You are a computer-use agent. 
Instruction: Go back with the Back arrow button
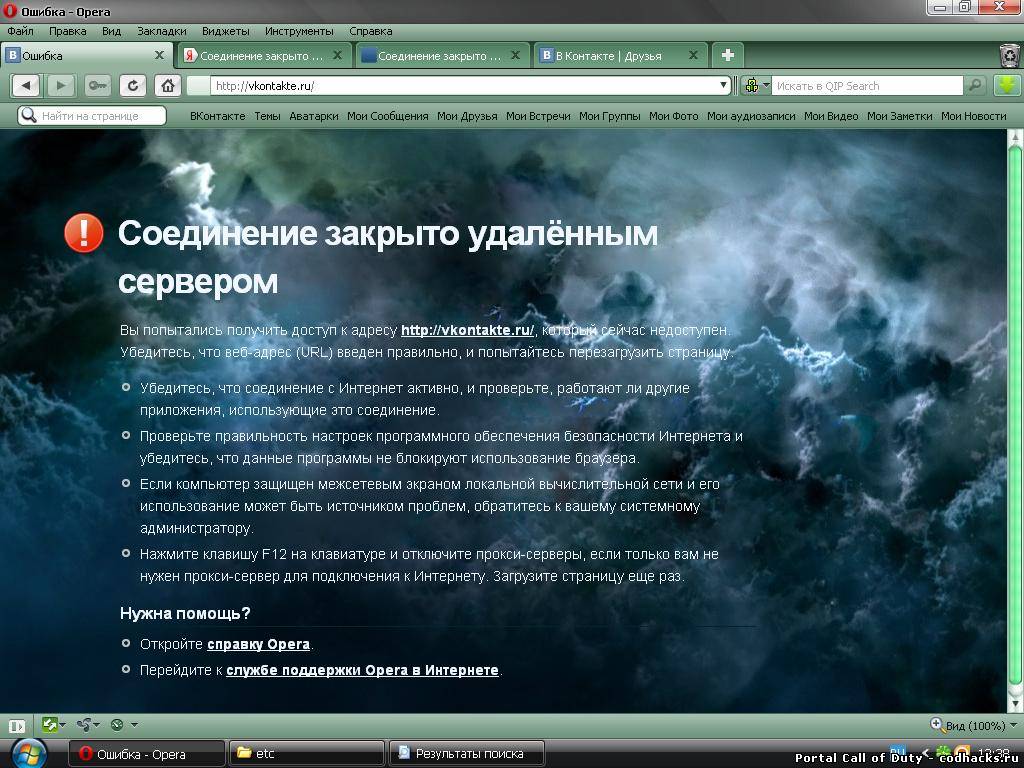(x=26, y=86)
